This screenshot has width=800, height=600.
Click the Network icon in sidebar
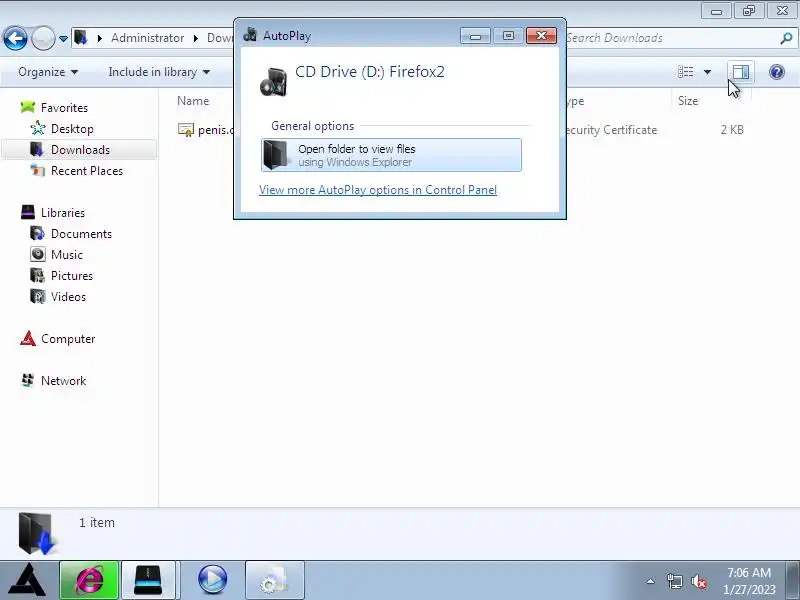[x=28, y=380]
